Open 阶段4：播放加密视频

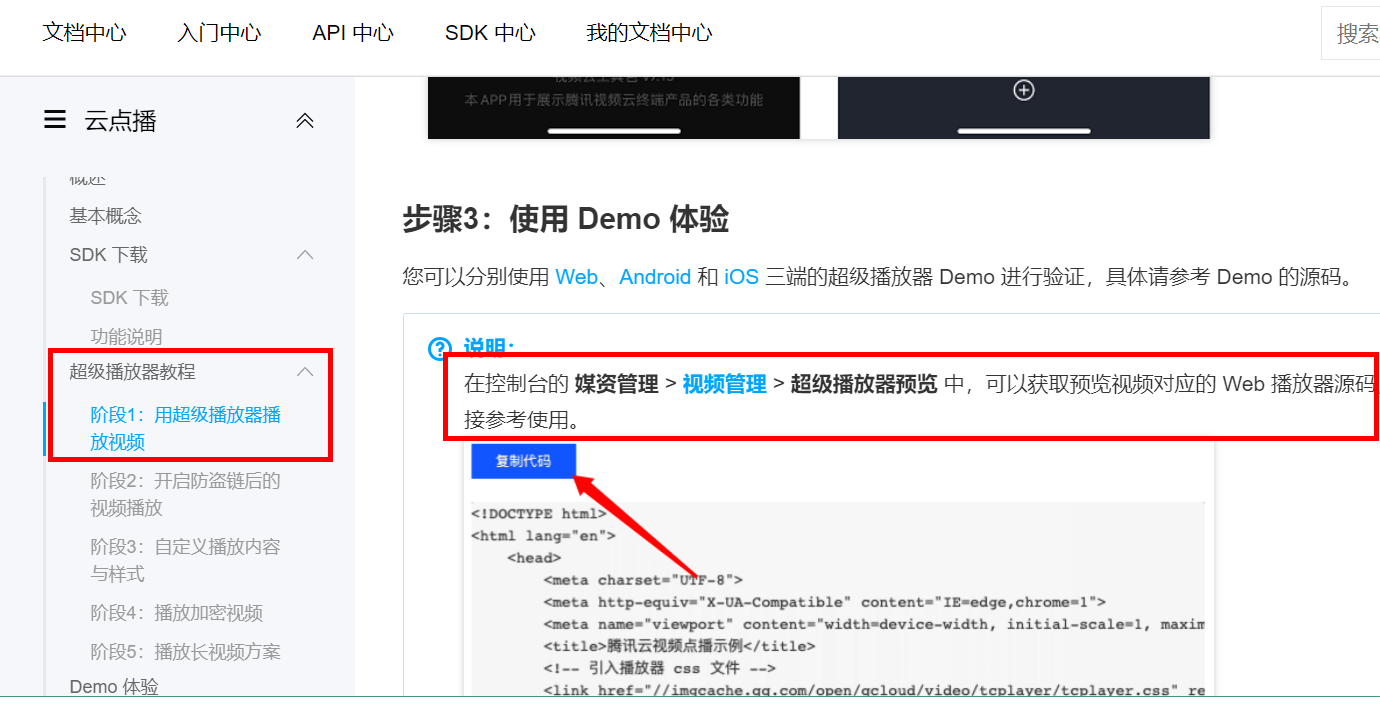(x=177, y=613)
